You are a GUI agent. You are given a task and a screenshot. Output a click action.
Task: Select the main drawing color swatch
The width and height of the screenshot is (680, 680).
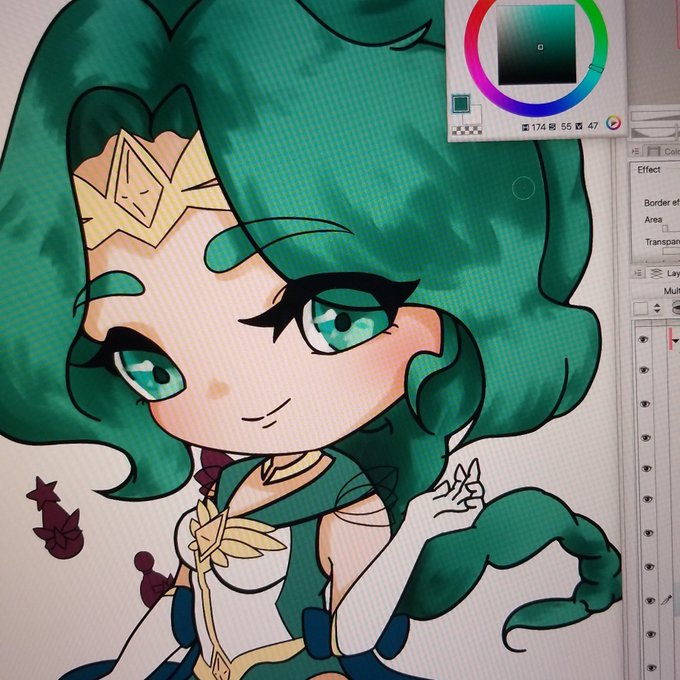click(x=461, y=104)
